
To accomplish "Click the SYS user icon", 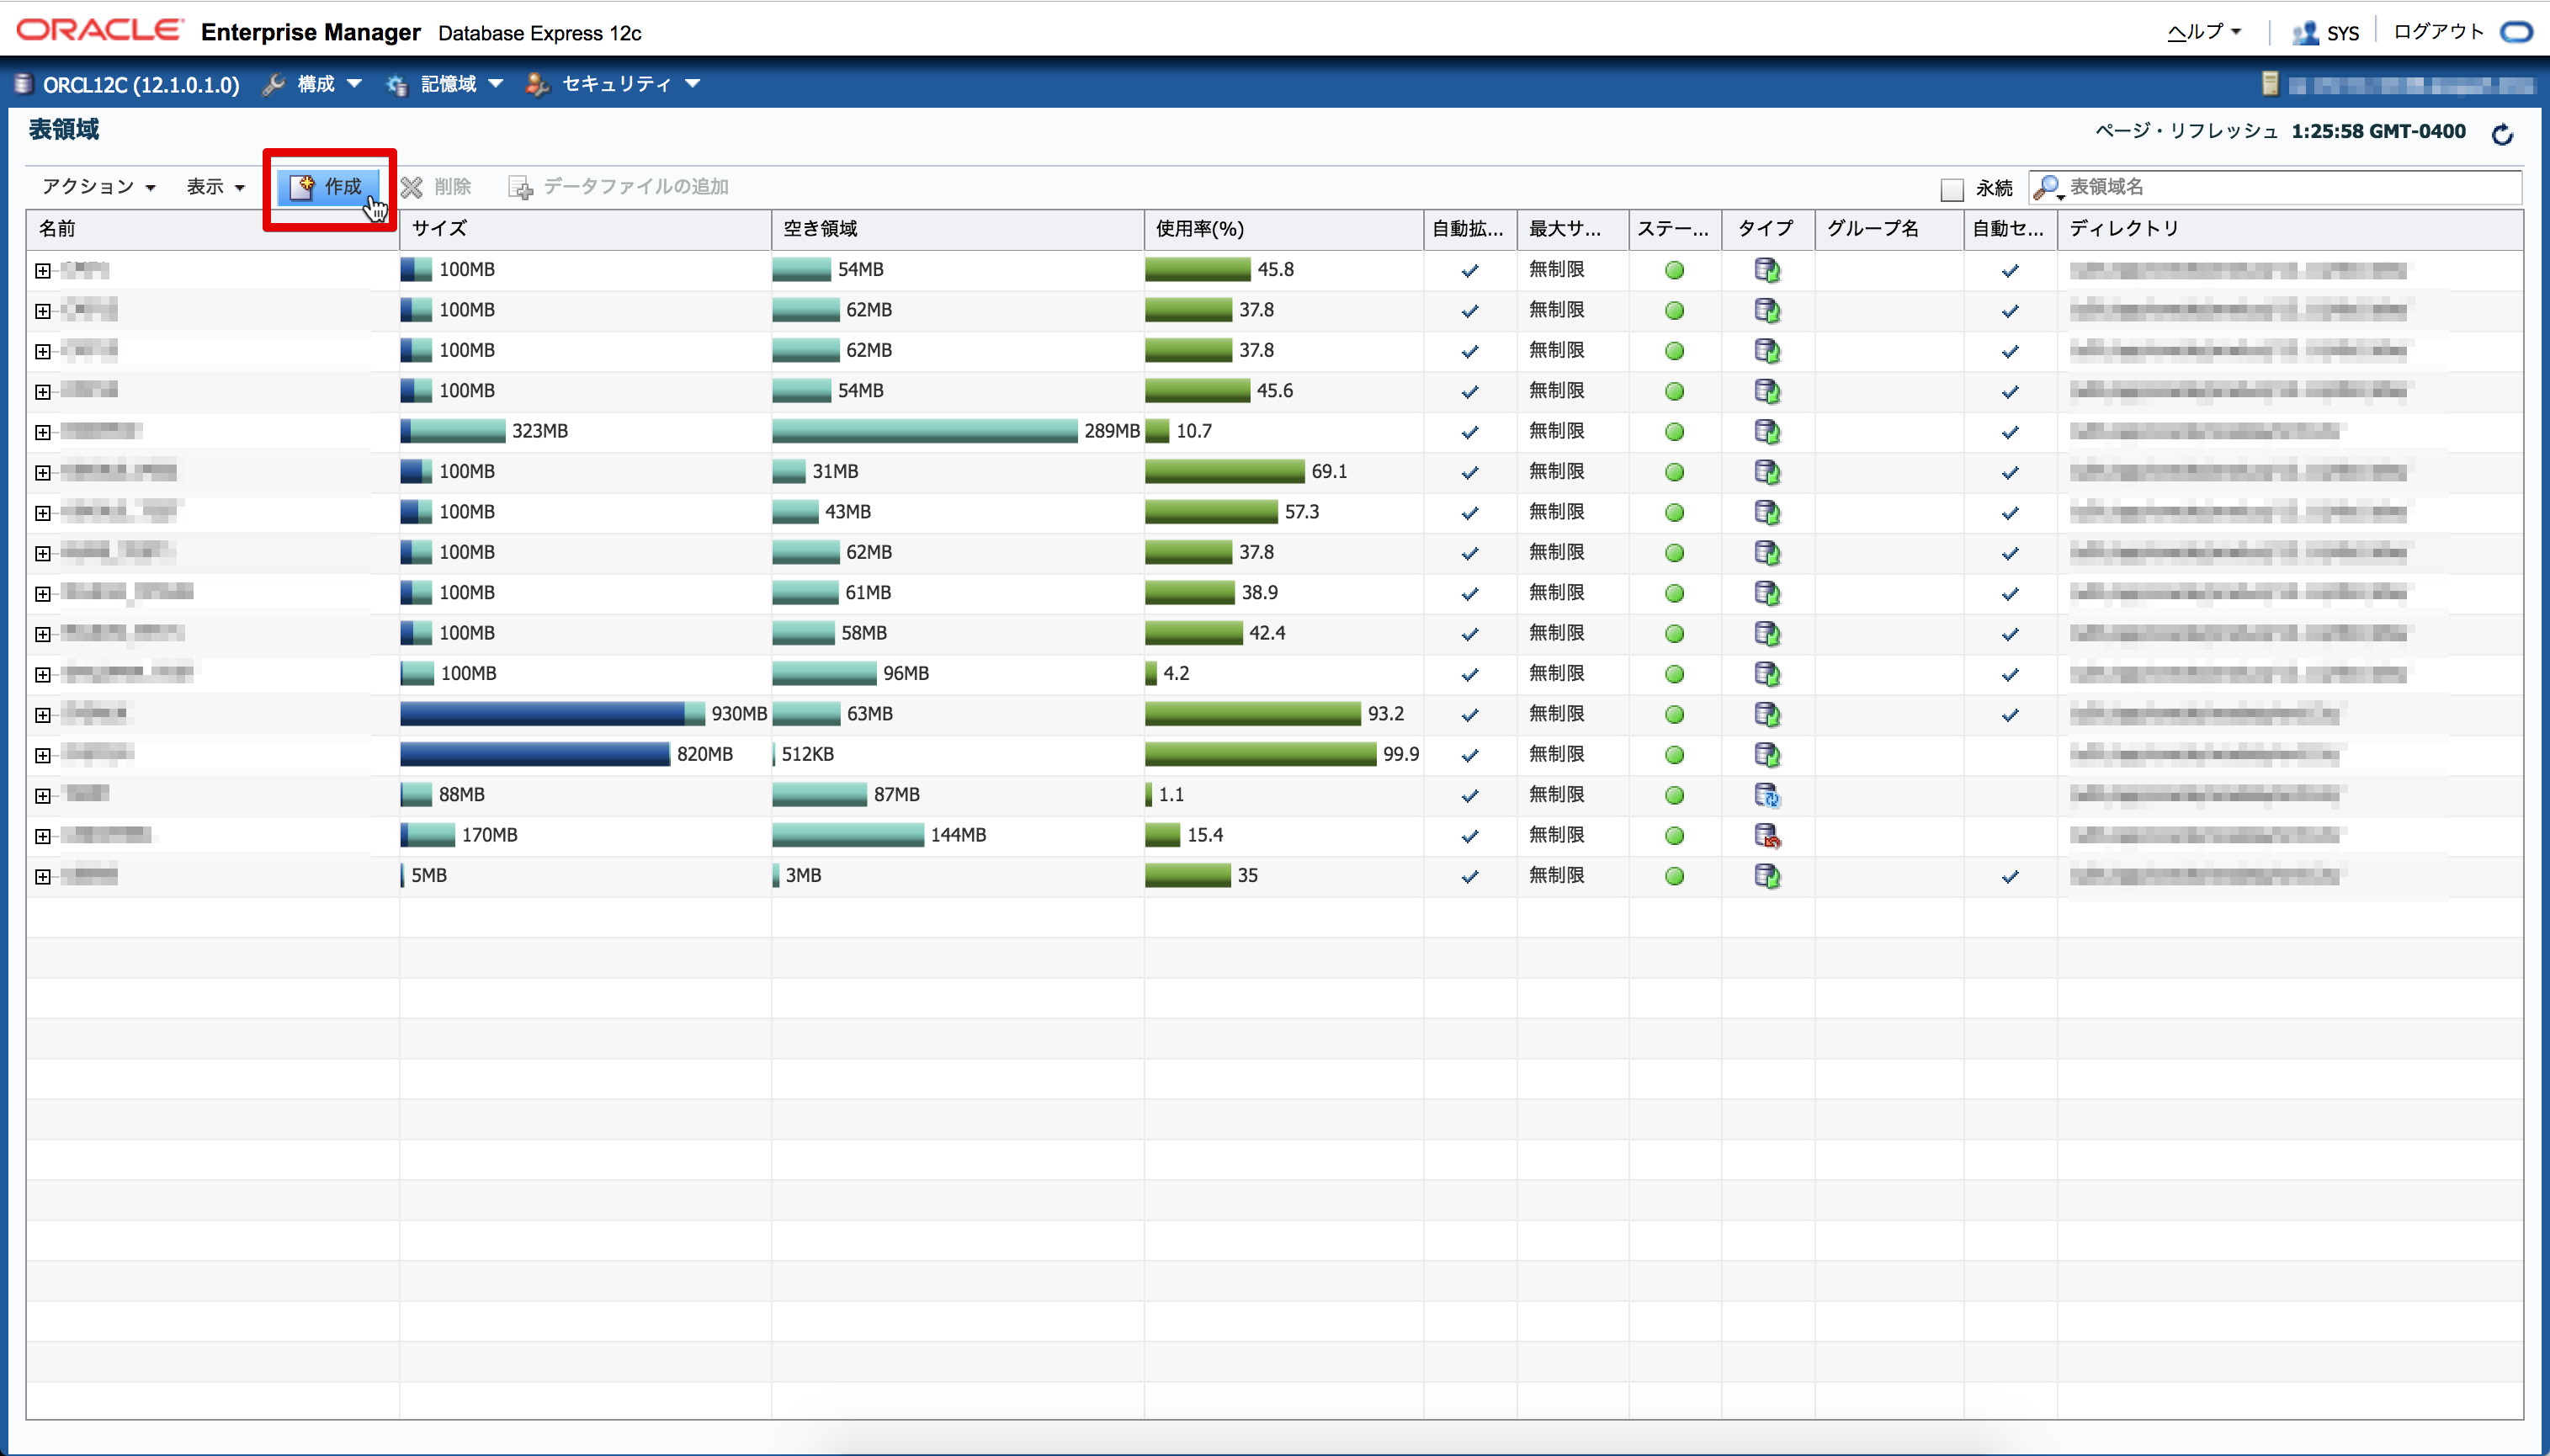I will pos(2305,33).
